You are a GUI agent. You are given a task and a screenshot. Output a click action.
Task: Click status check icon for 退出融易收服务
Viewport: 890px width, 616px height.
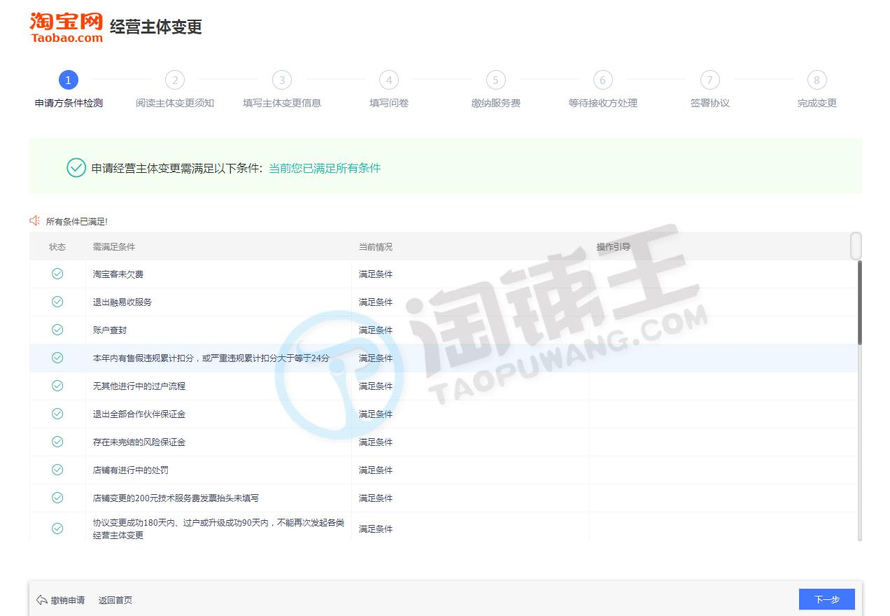(57, 301)
